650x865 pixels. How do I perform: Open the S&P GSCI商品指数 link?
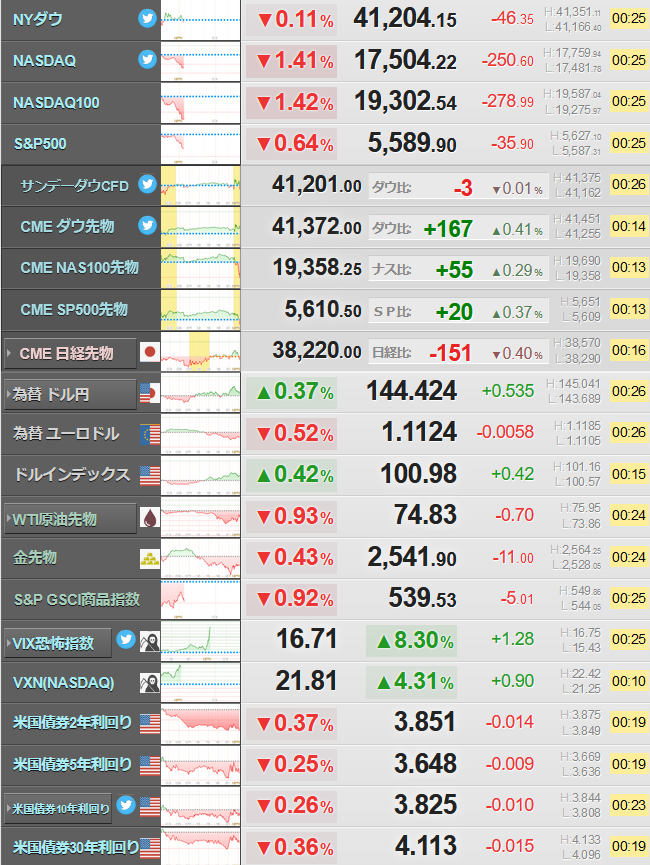(77, 599)
